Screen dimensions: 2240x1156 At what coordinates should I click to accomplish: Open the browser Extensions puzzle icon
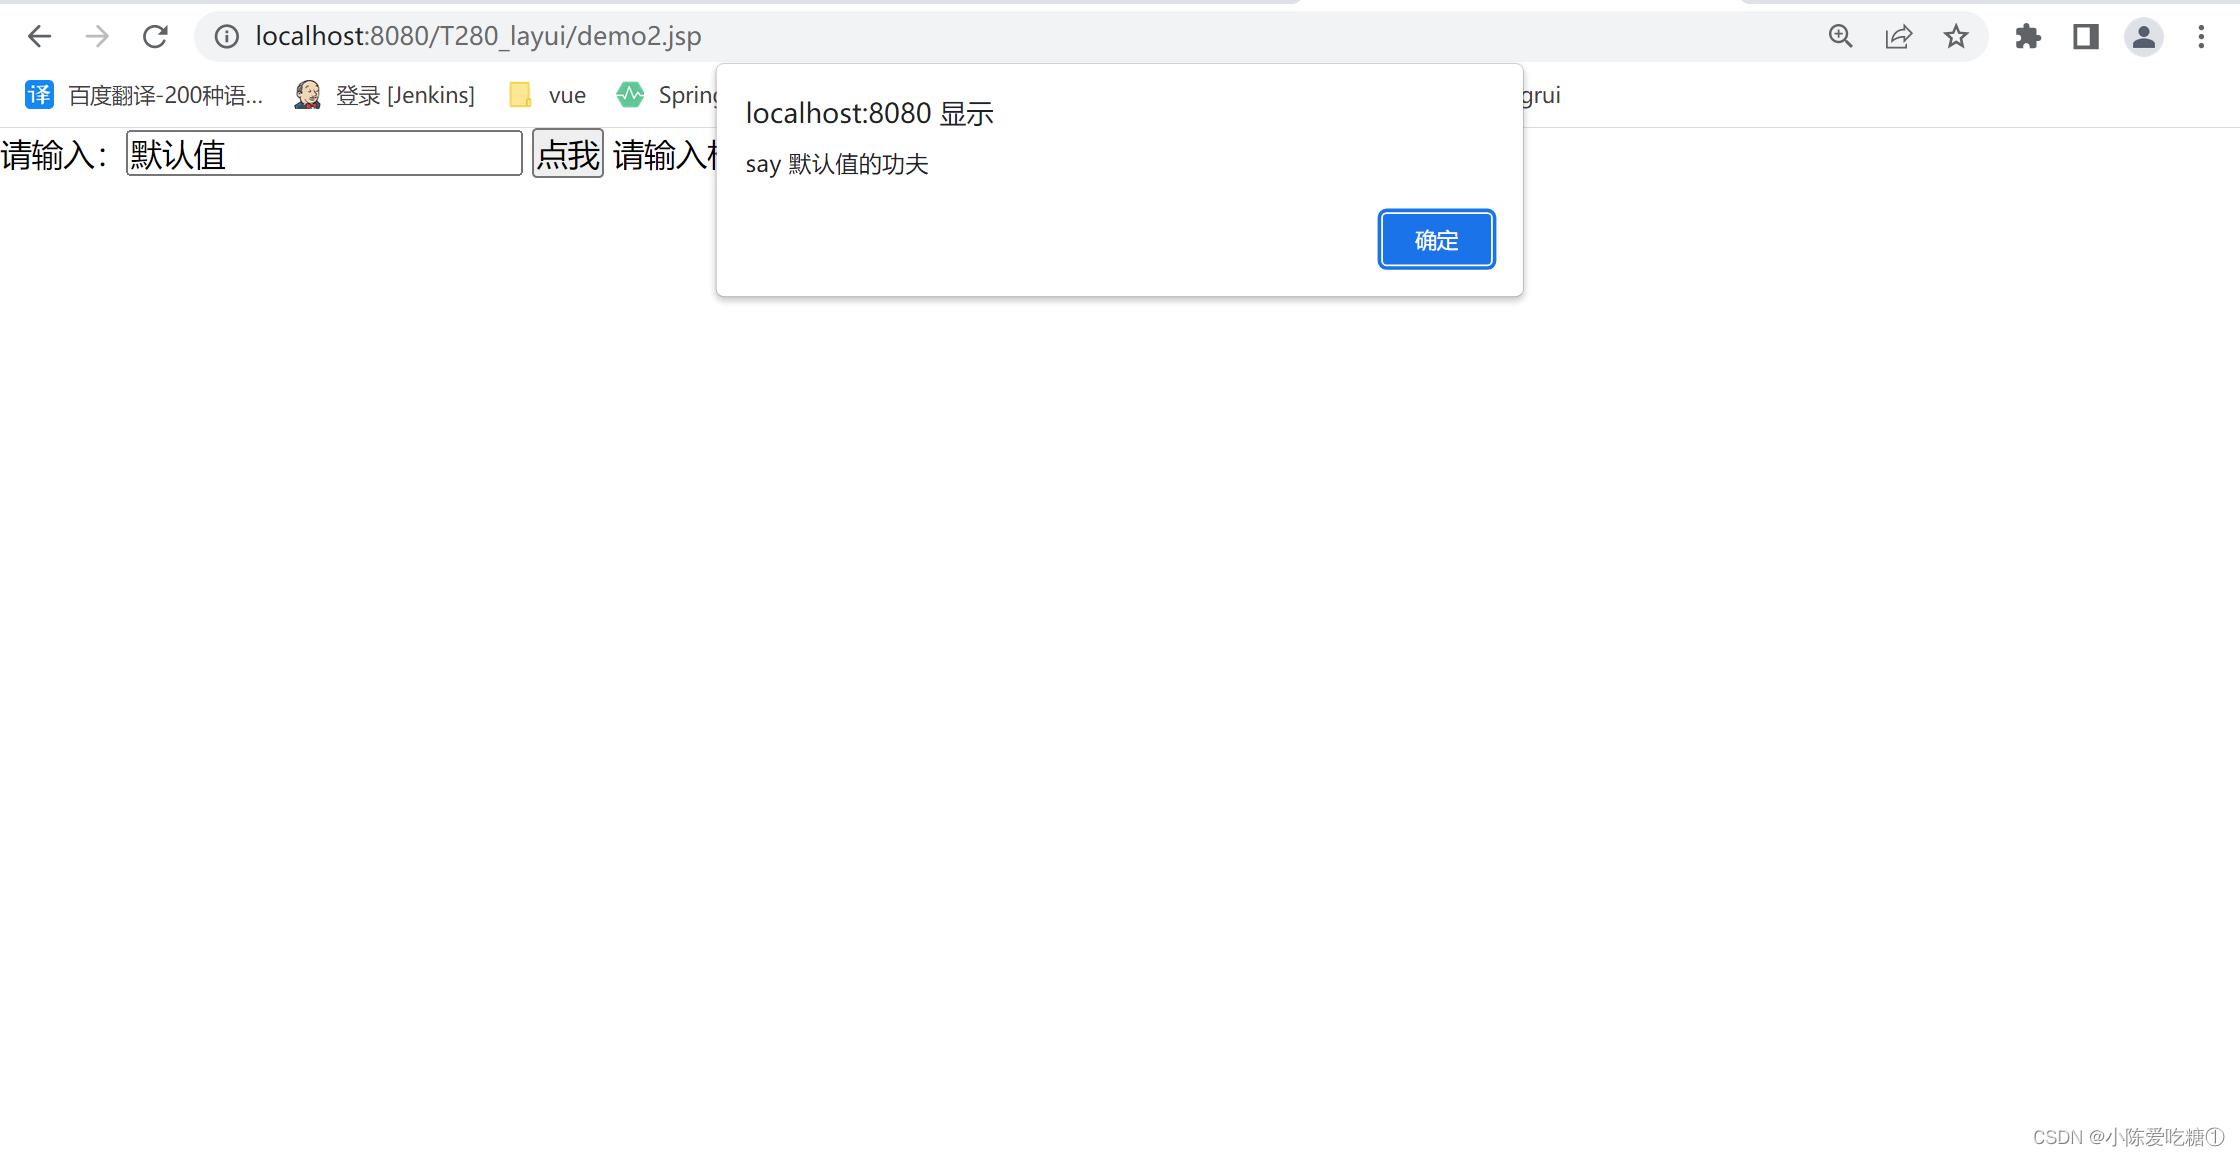(2028, 36)
